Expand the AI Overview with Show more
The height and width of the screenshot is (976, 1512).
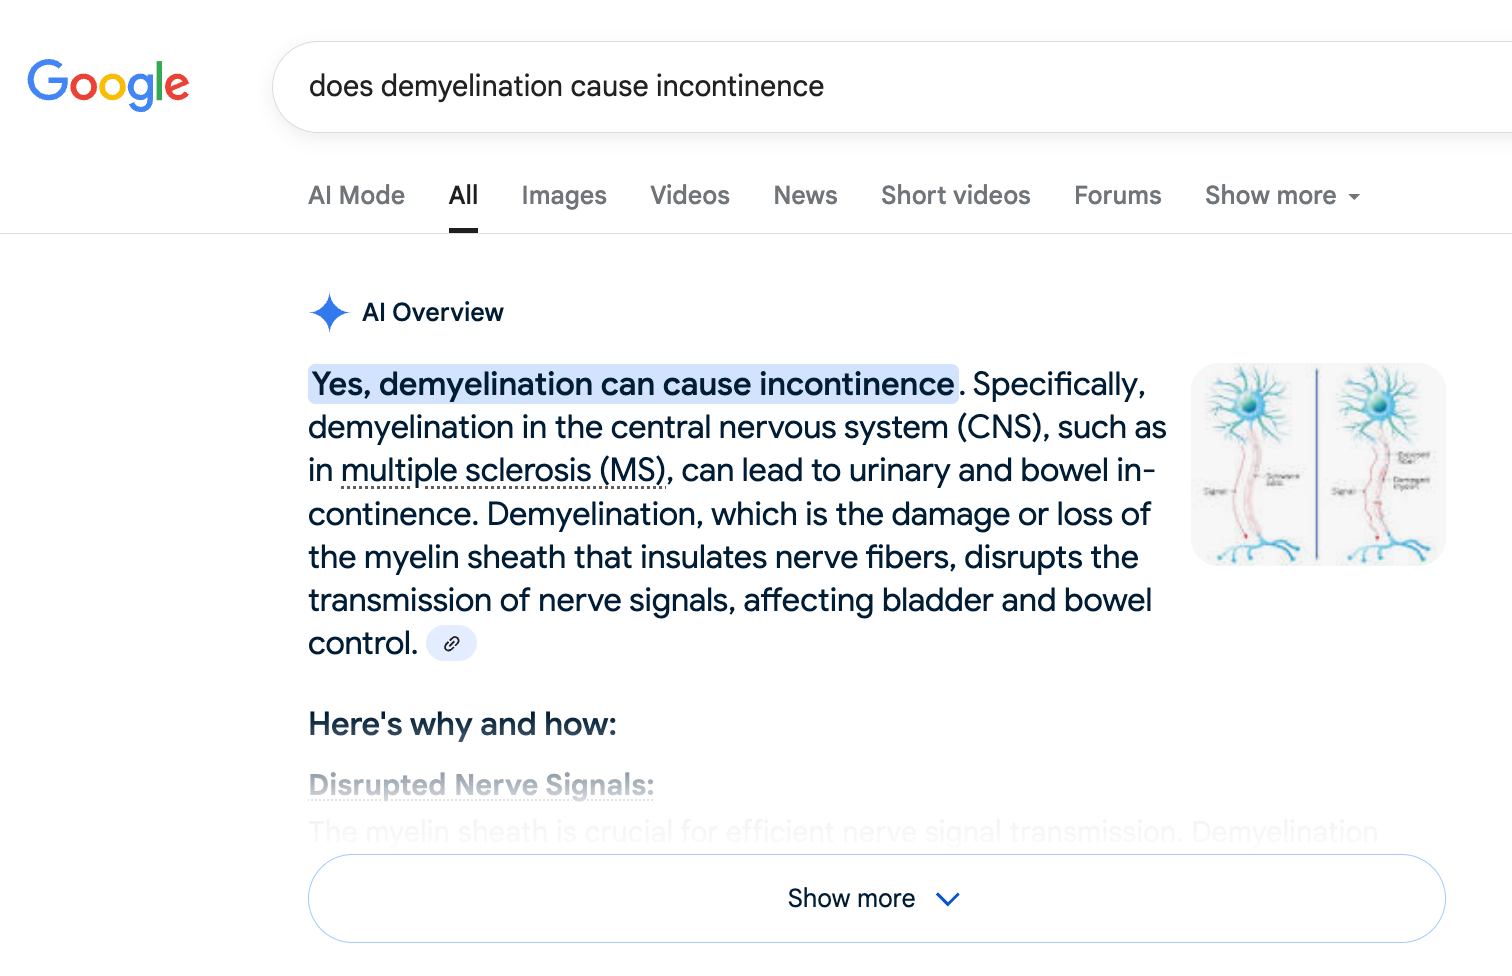click(x=851, y=898)
